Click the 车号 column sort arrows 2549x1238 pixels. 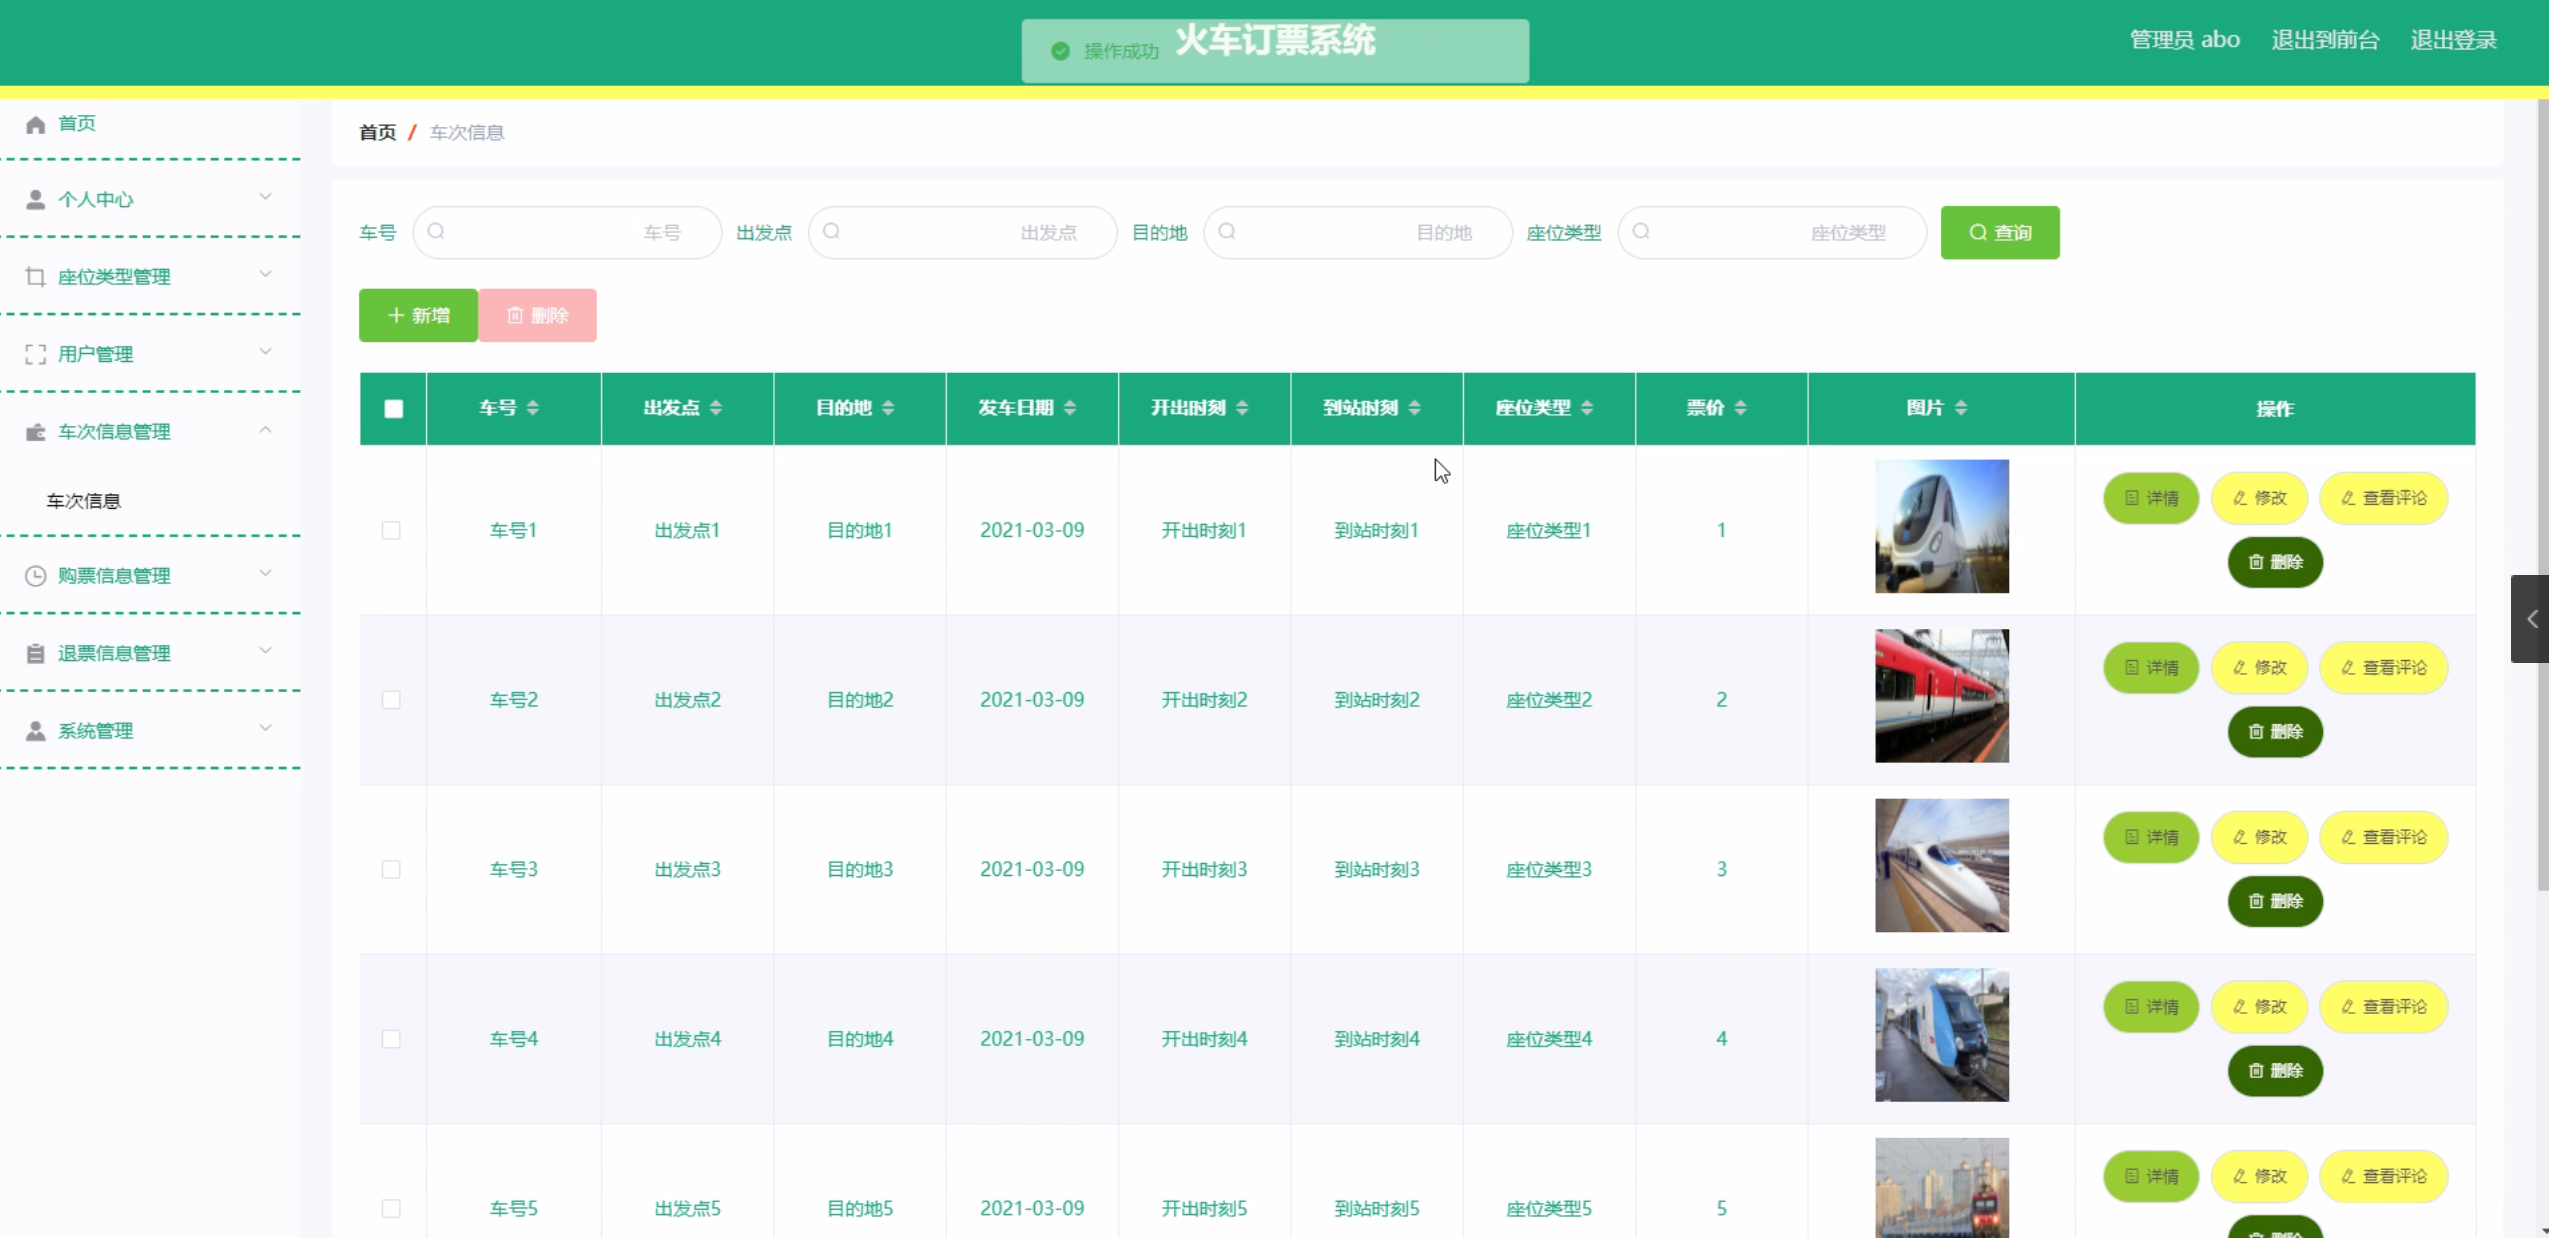click(533, 408)
